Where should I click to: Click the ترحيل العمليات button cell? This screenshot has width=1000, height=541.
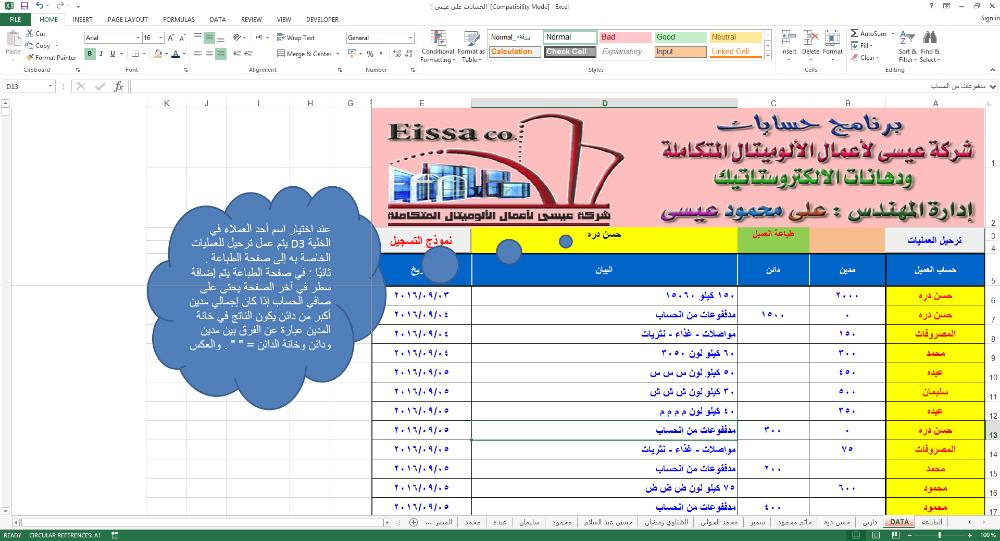tap(934, 241)
